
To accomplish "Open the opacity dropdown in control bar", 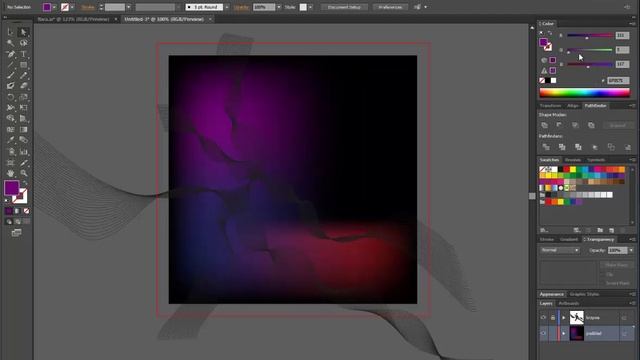I will [279, 7].
